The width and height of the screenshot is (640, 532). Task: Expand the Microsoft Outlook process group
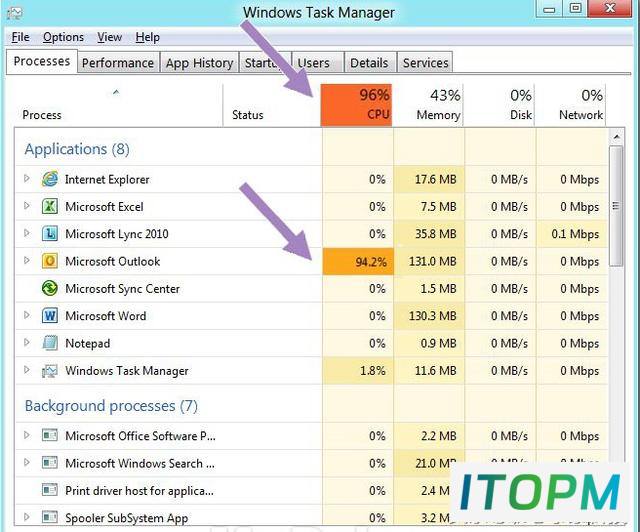[27, 260]
